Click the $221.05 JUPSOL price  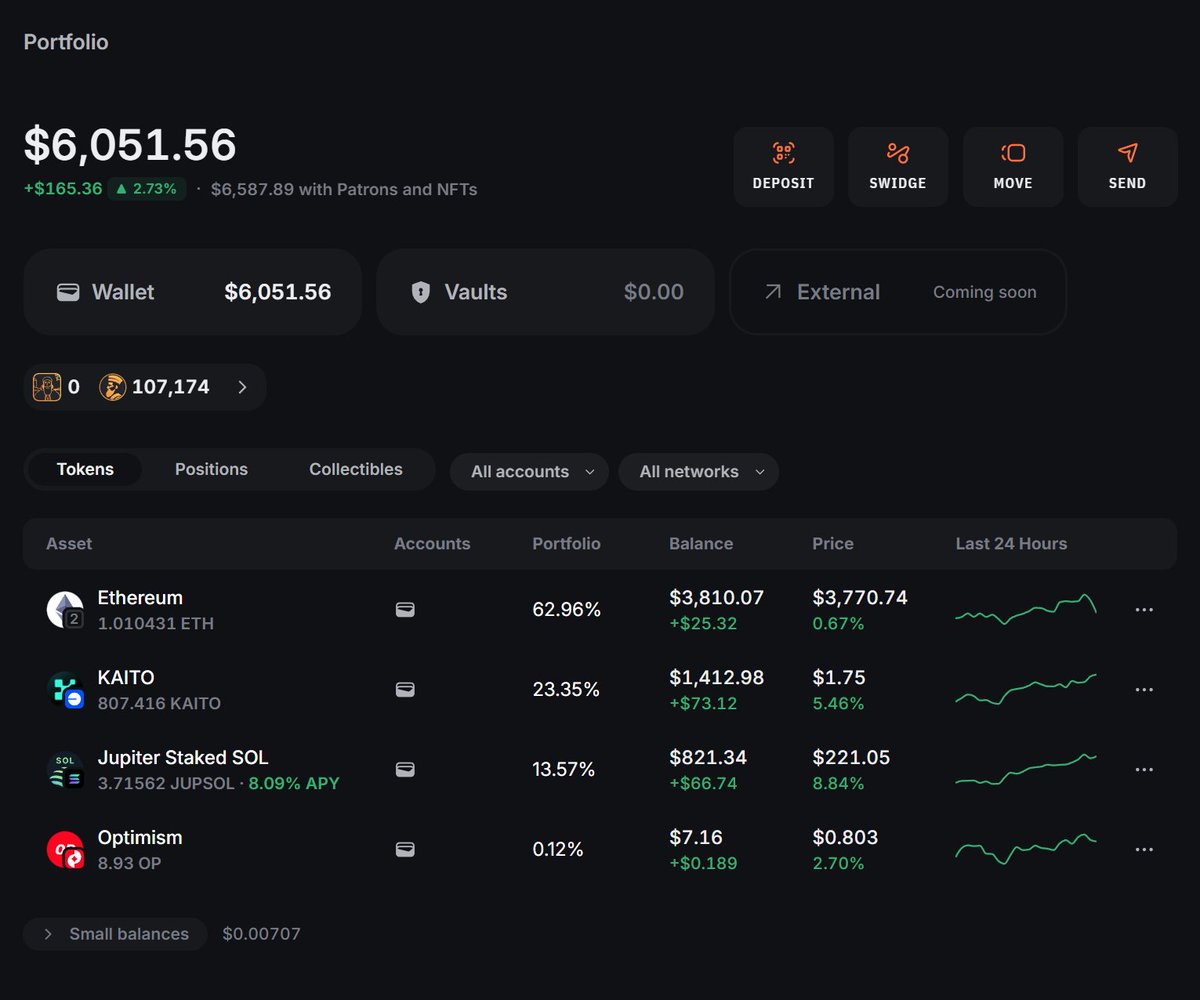point(851,758)
